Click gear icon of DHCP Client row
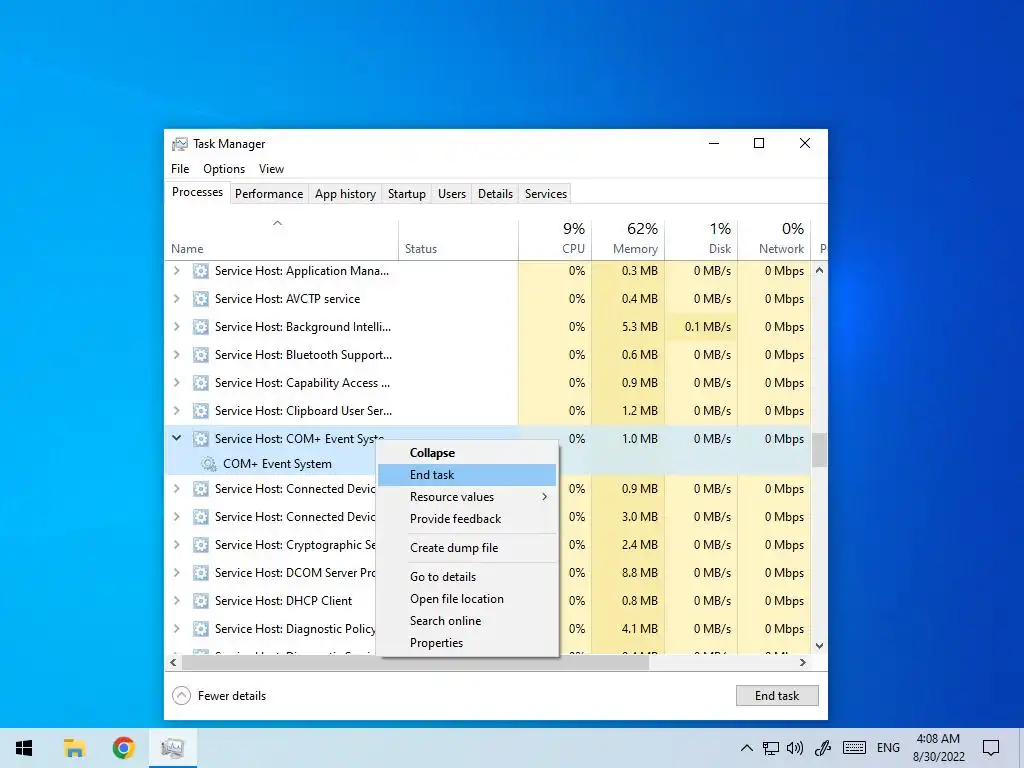 point(200,601)
